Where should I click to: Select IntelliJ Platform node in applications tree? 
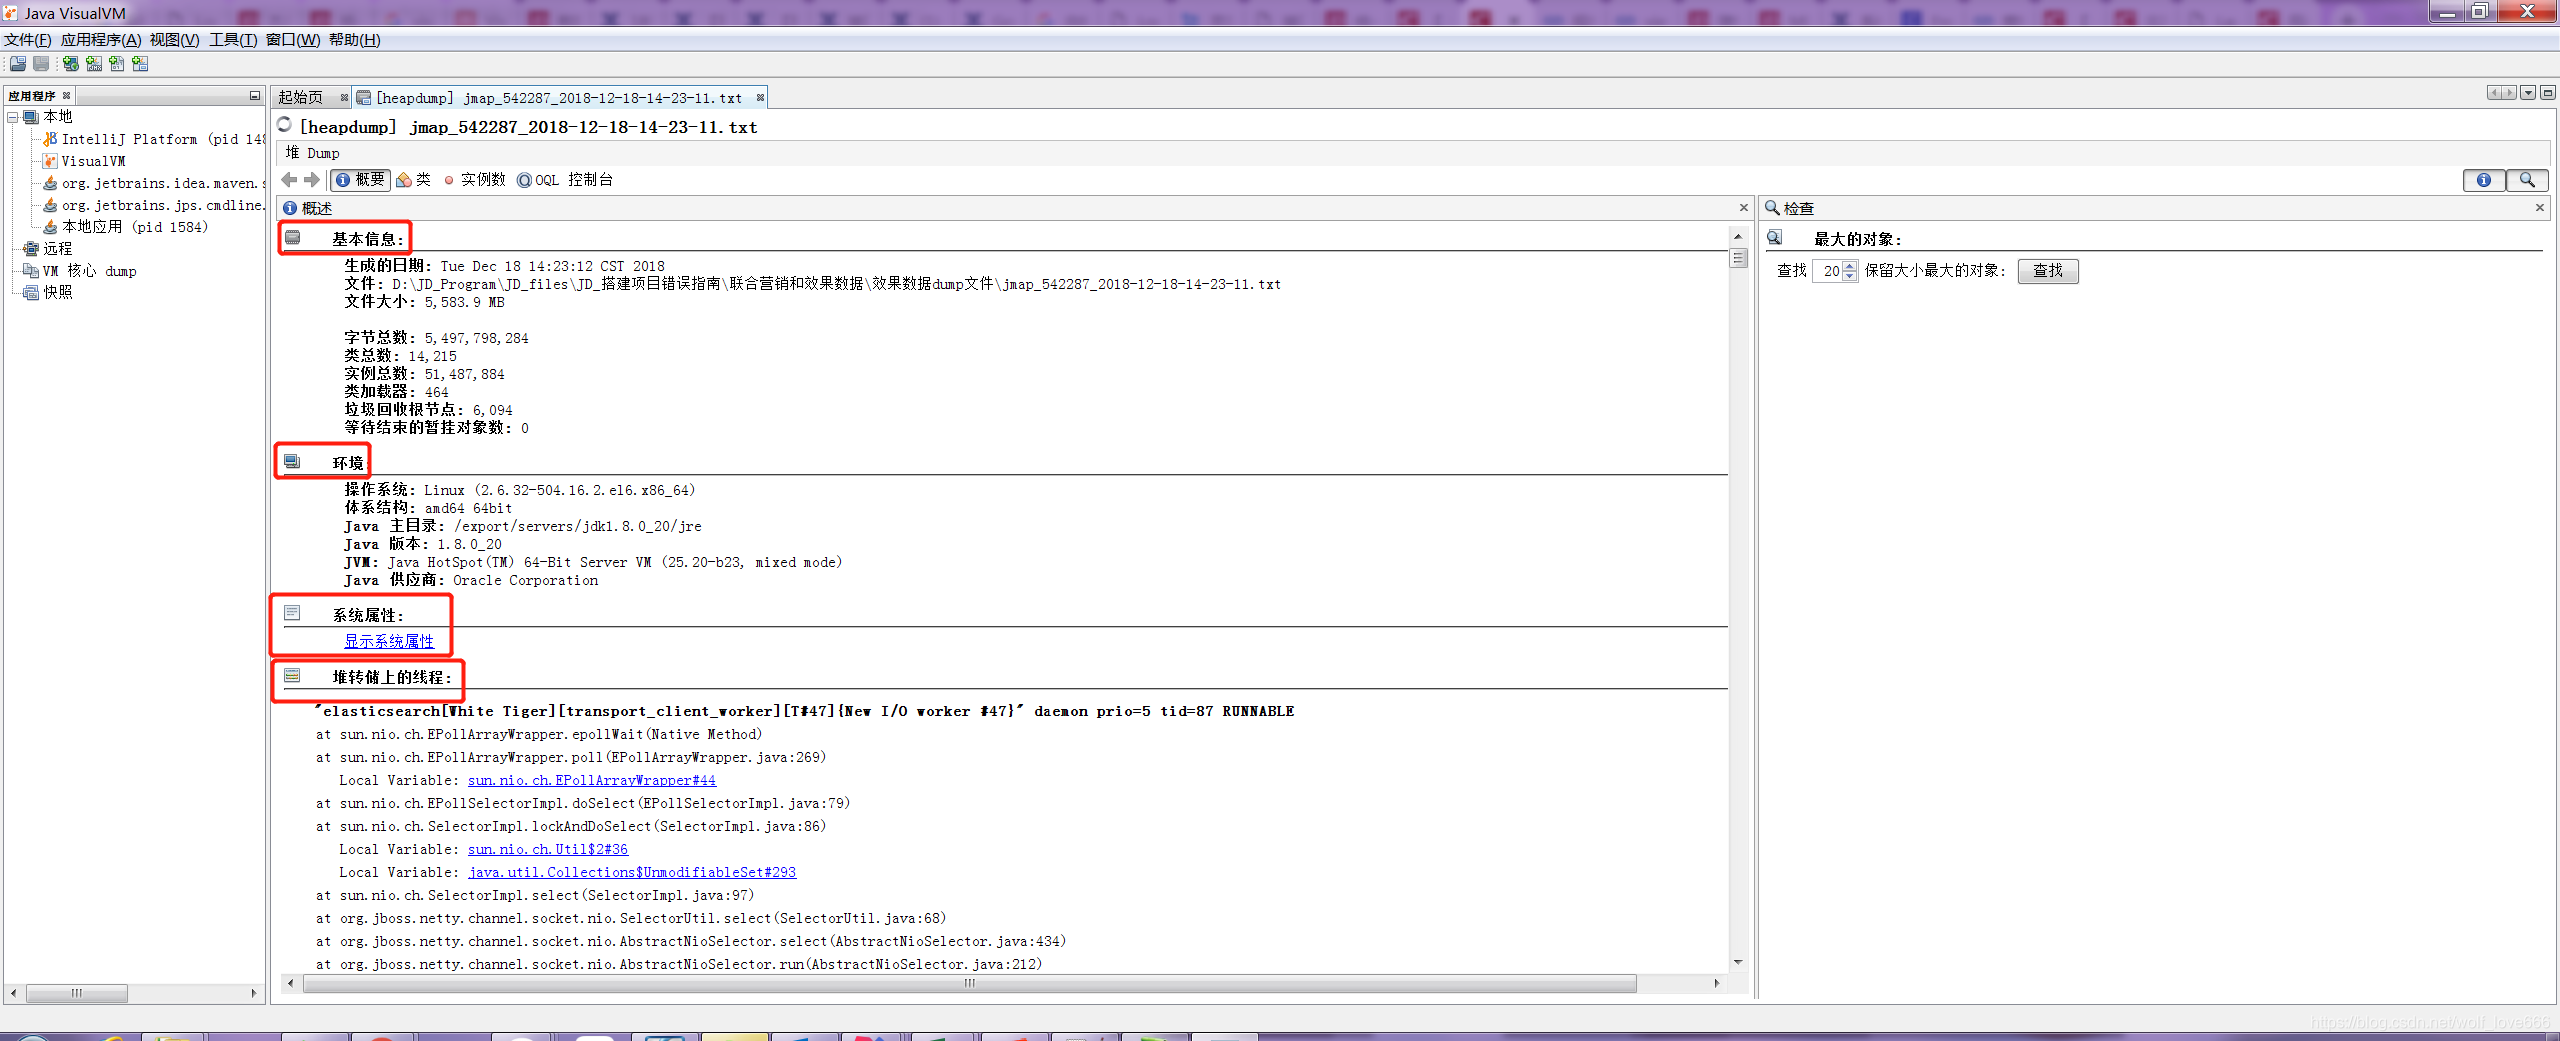pyautogui.click(x=153, y=139)
